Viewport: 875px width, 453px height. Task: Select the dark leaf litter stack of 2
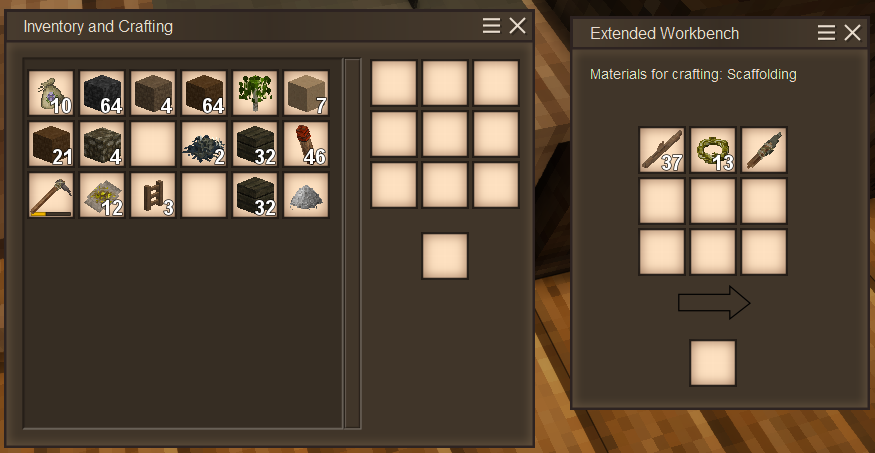point(204,144)
